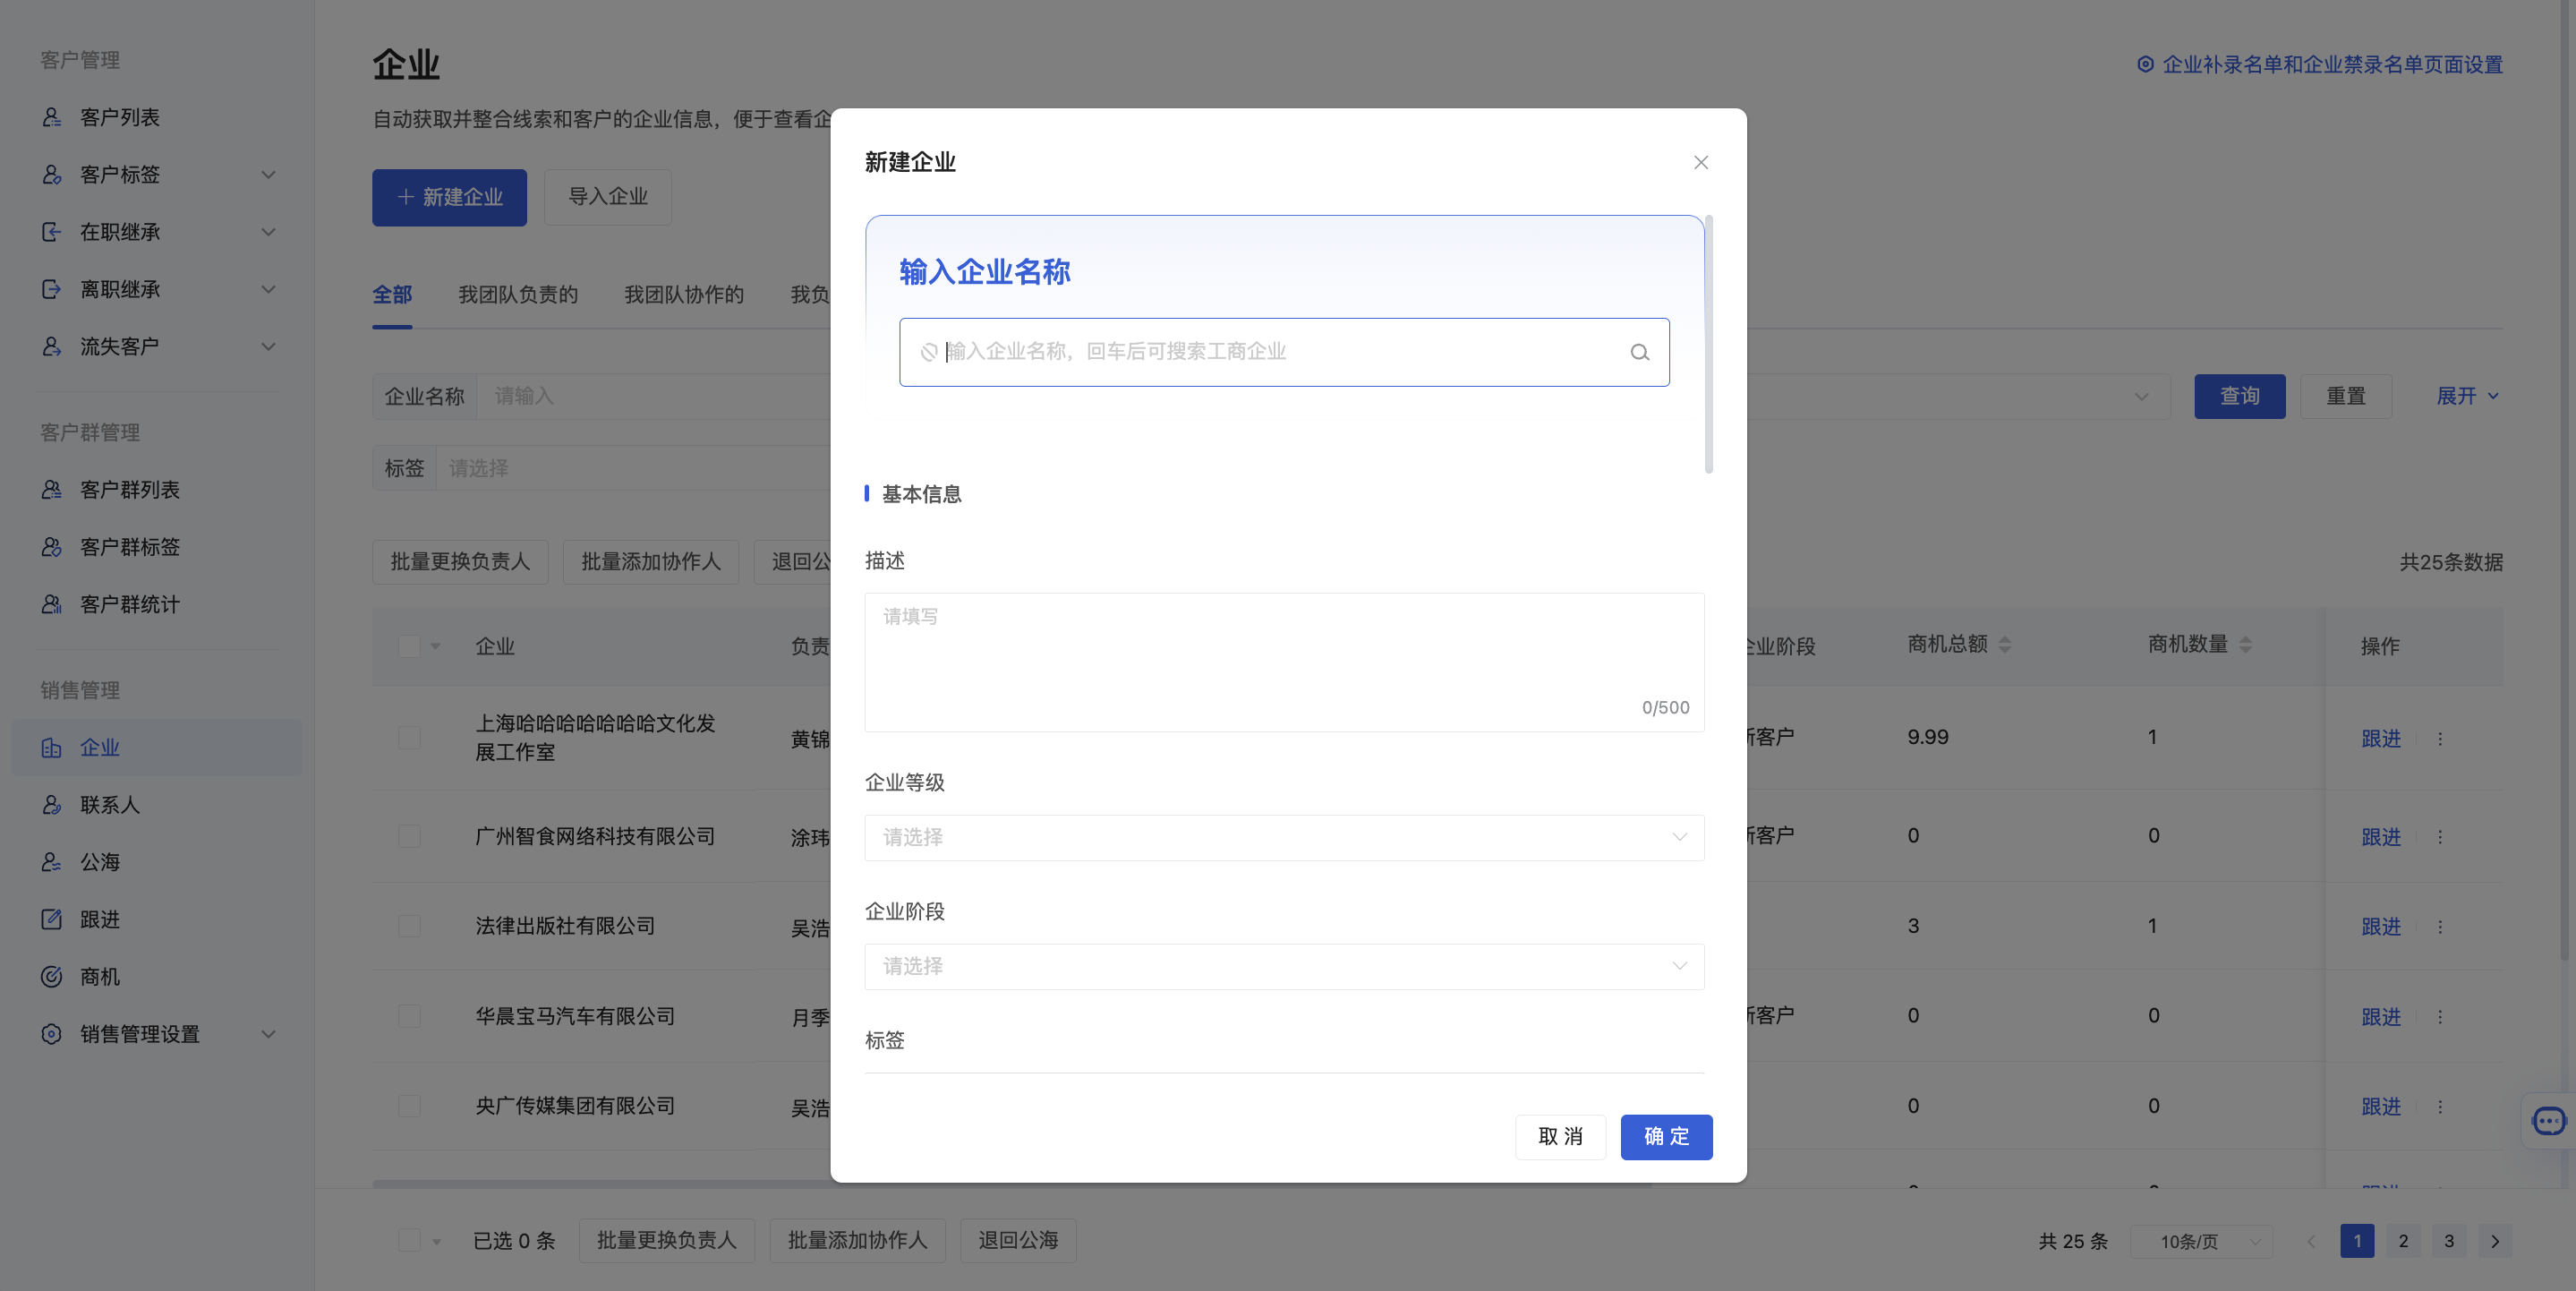Click the 确 定 button in dialog
Screen dimensions: 2576x1291
click(x=1666, y=1137)
